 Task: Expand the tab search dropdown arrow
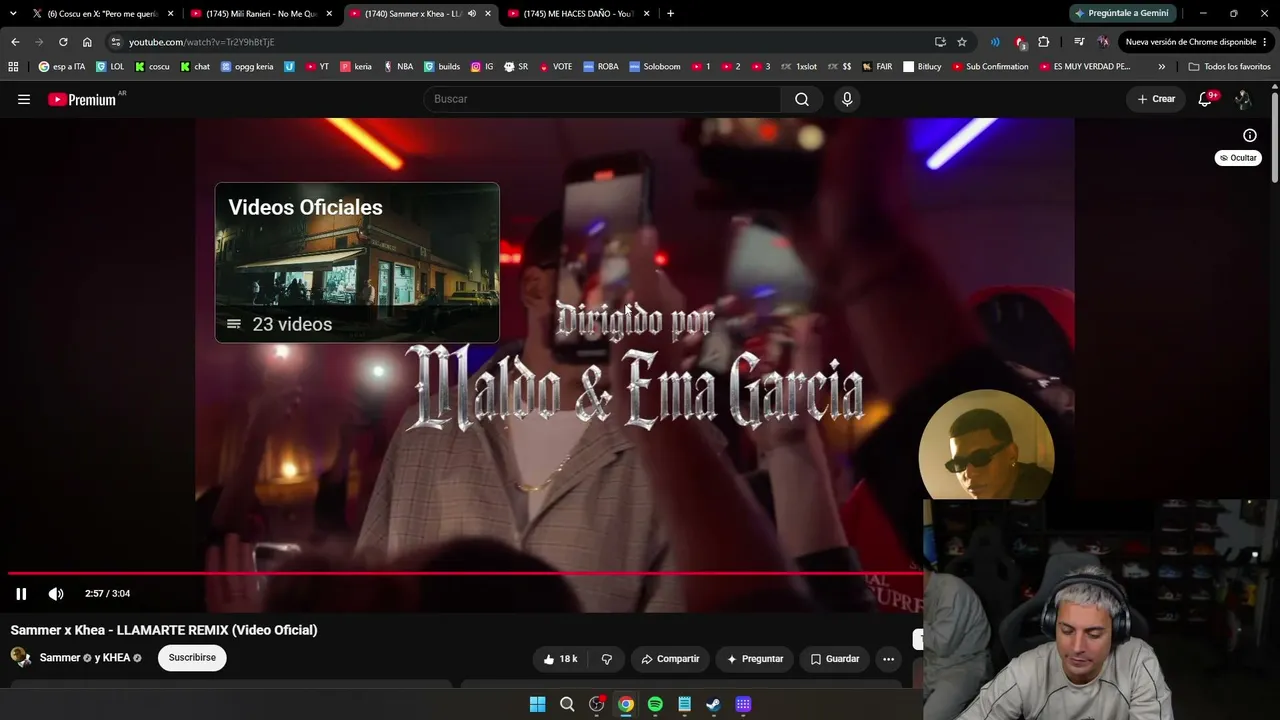pyautogui.click(x=13, y=13)
